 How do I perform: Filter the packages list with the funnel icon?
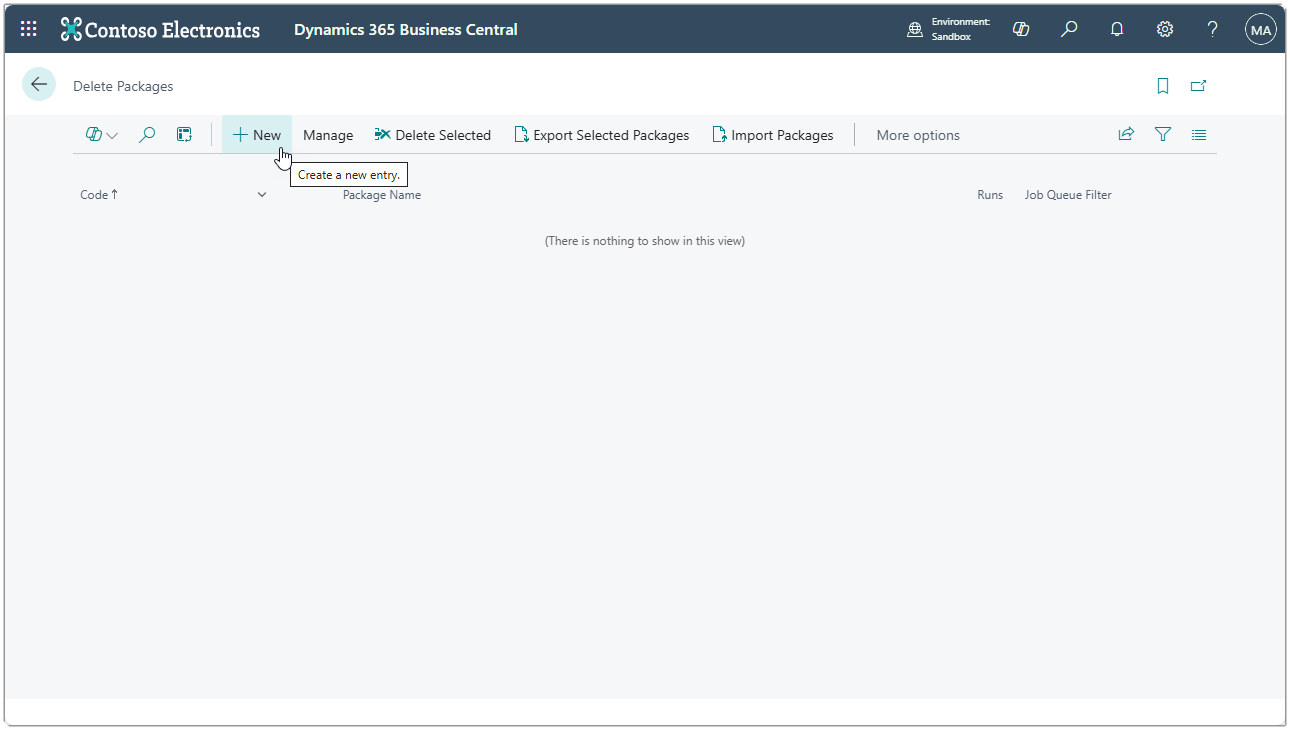[x=1162, y=134]
